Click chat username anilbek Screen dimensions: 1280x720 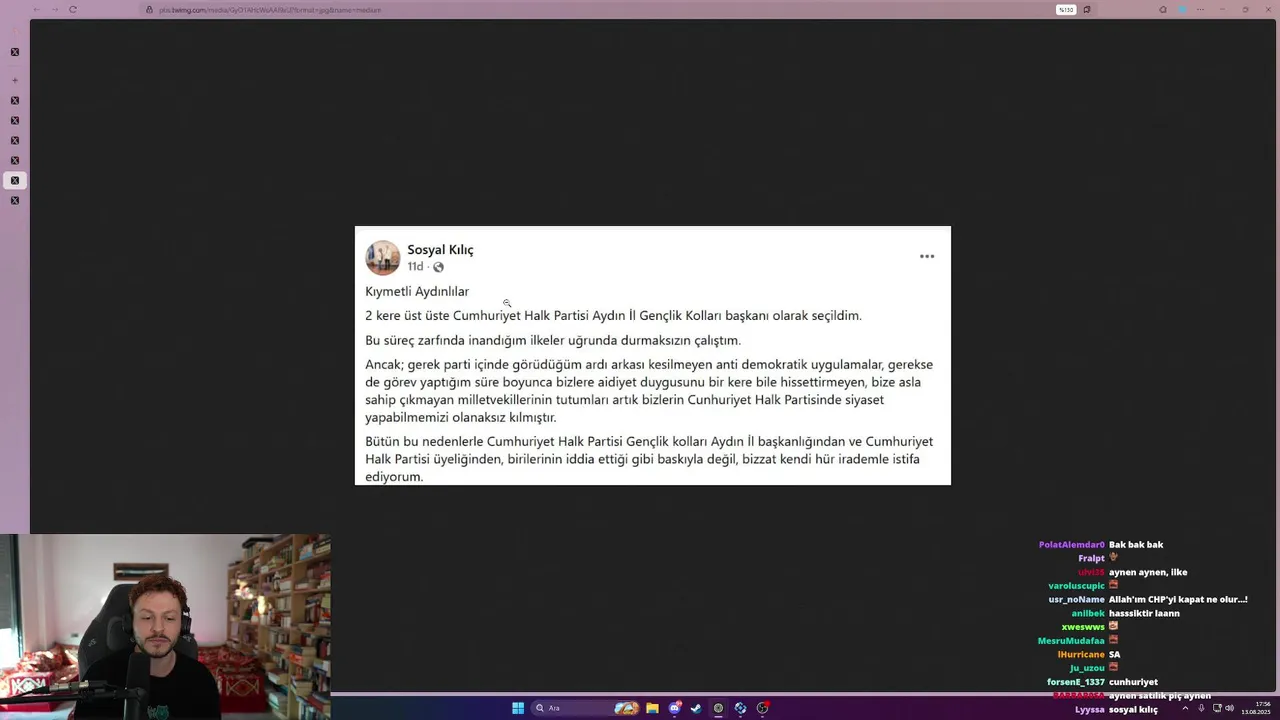(x=1088, y=614)
